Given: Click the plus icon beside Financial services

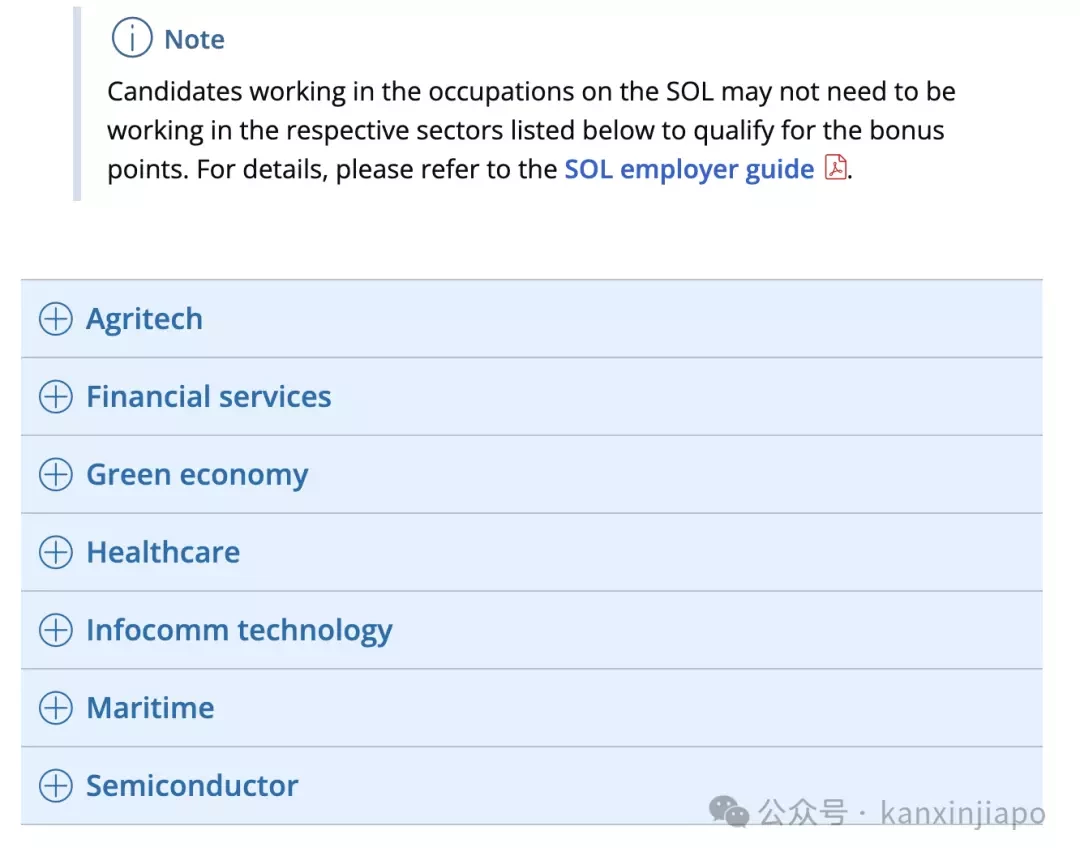Looking at the screenshot, I should coord(56,397).
